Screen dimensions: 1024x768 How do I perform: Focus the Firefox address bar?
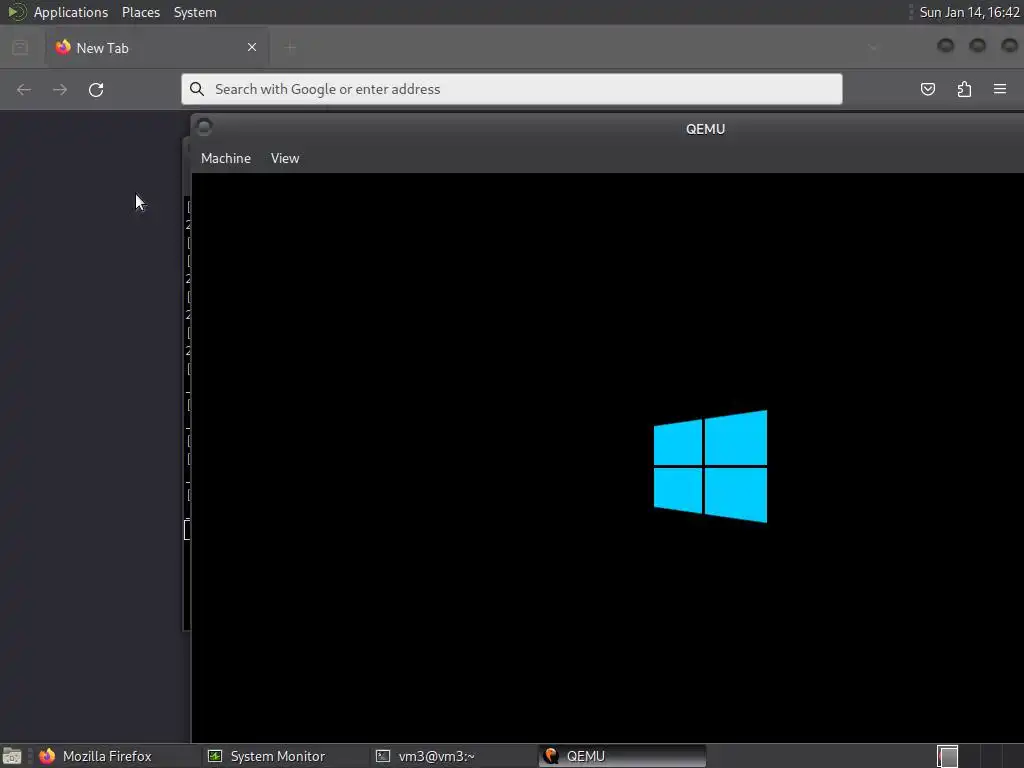tap(511, 89)
